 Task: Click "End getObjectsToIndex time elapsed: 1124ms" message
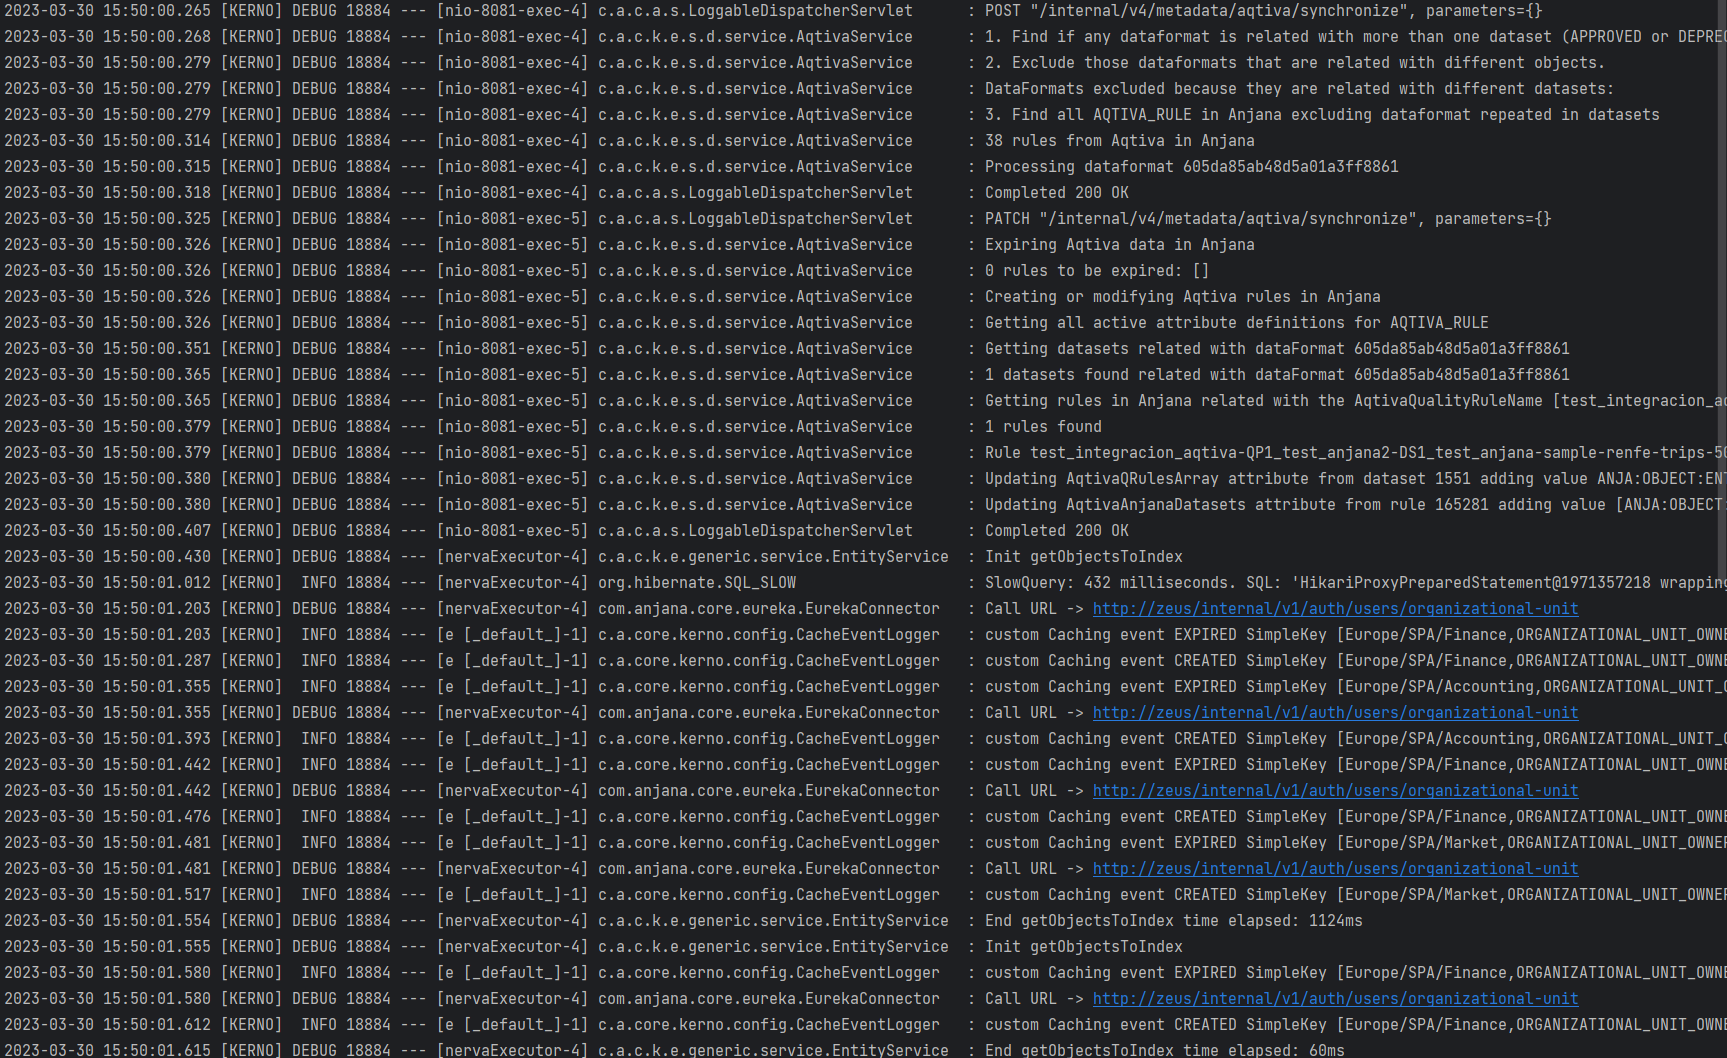point(1173,921)
